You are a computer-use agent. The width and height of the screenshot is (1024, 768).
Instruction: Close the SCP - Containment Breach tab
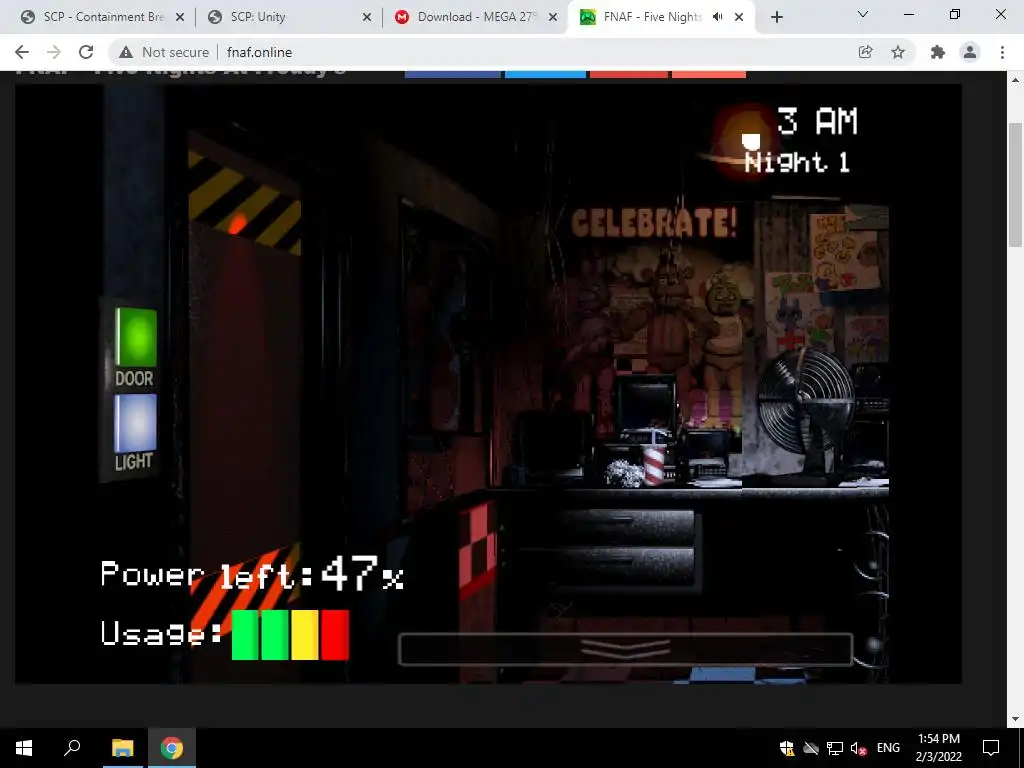(x=180, y=17)
